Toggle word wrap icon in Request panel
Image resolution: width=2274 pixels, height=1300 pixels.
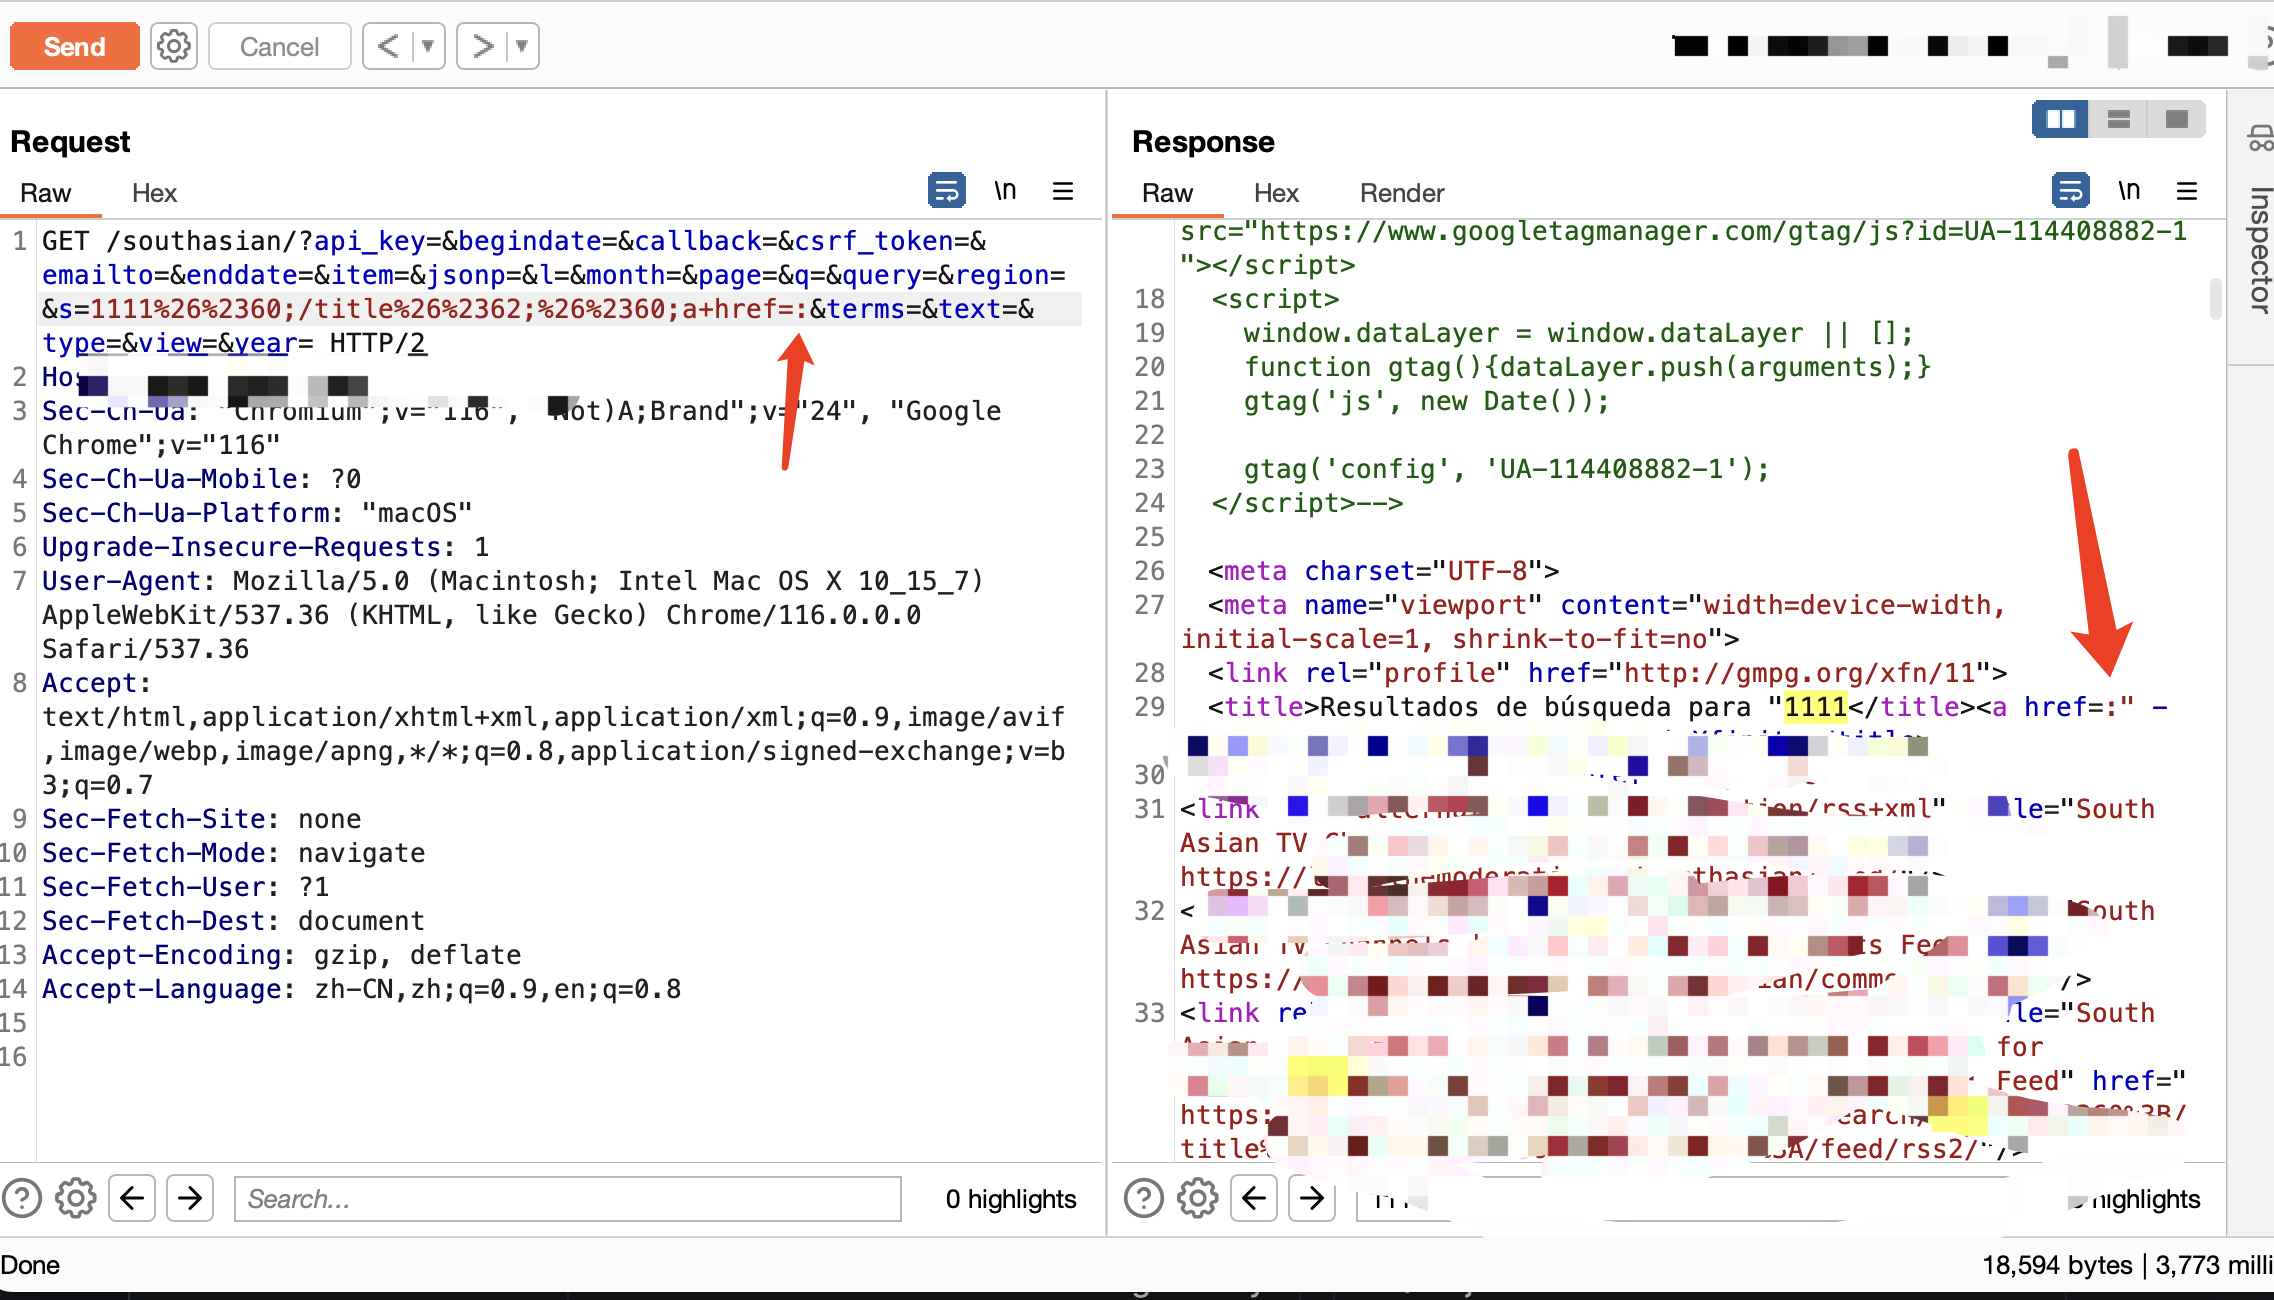tap(946, 190)
